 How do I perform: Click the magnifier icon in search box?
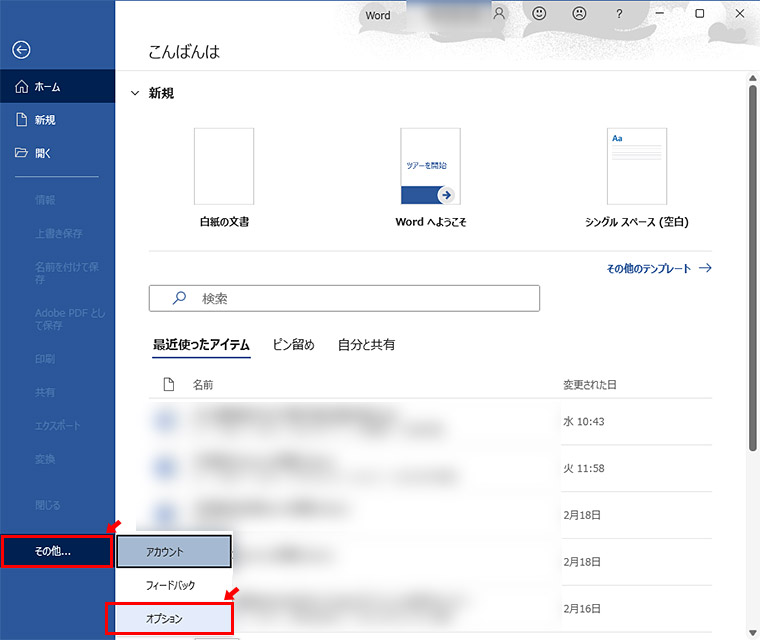coord(179,298)
